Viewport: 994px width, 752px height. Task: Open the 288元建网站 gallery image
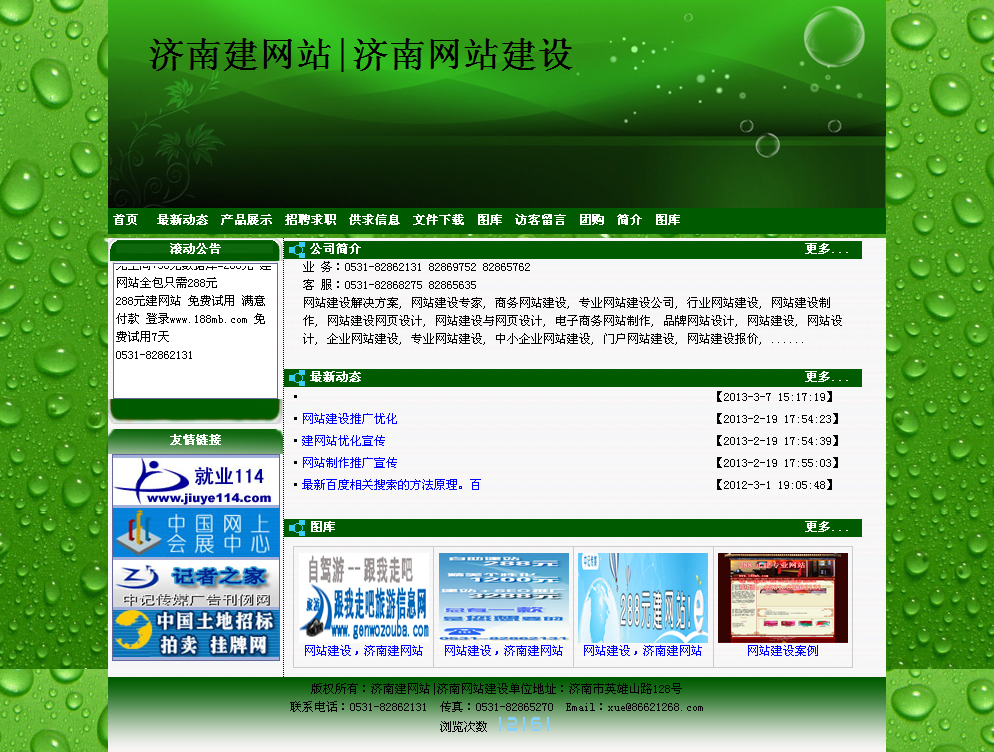point(643,597)
